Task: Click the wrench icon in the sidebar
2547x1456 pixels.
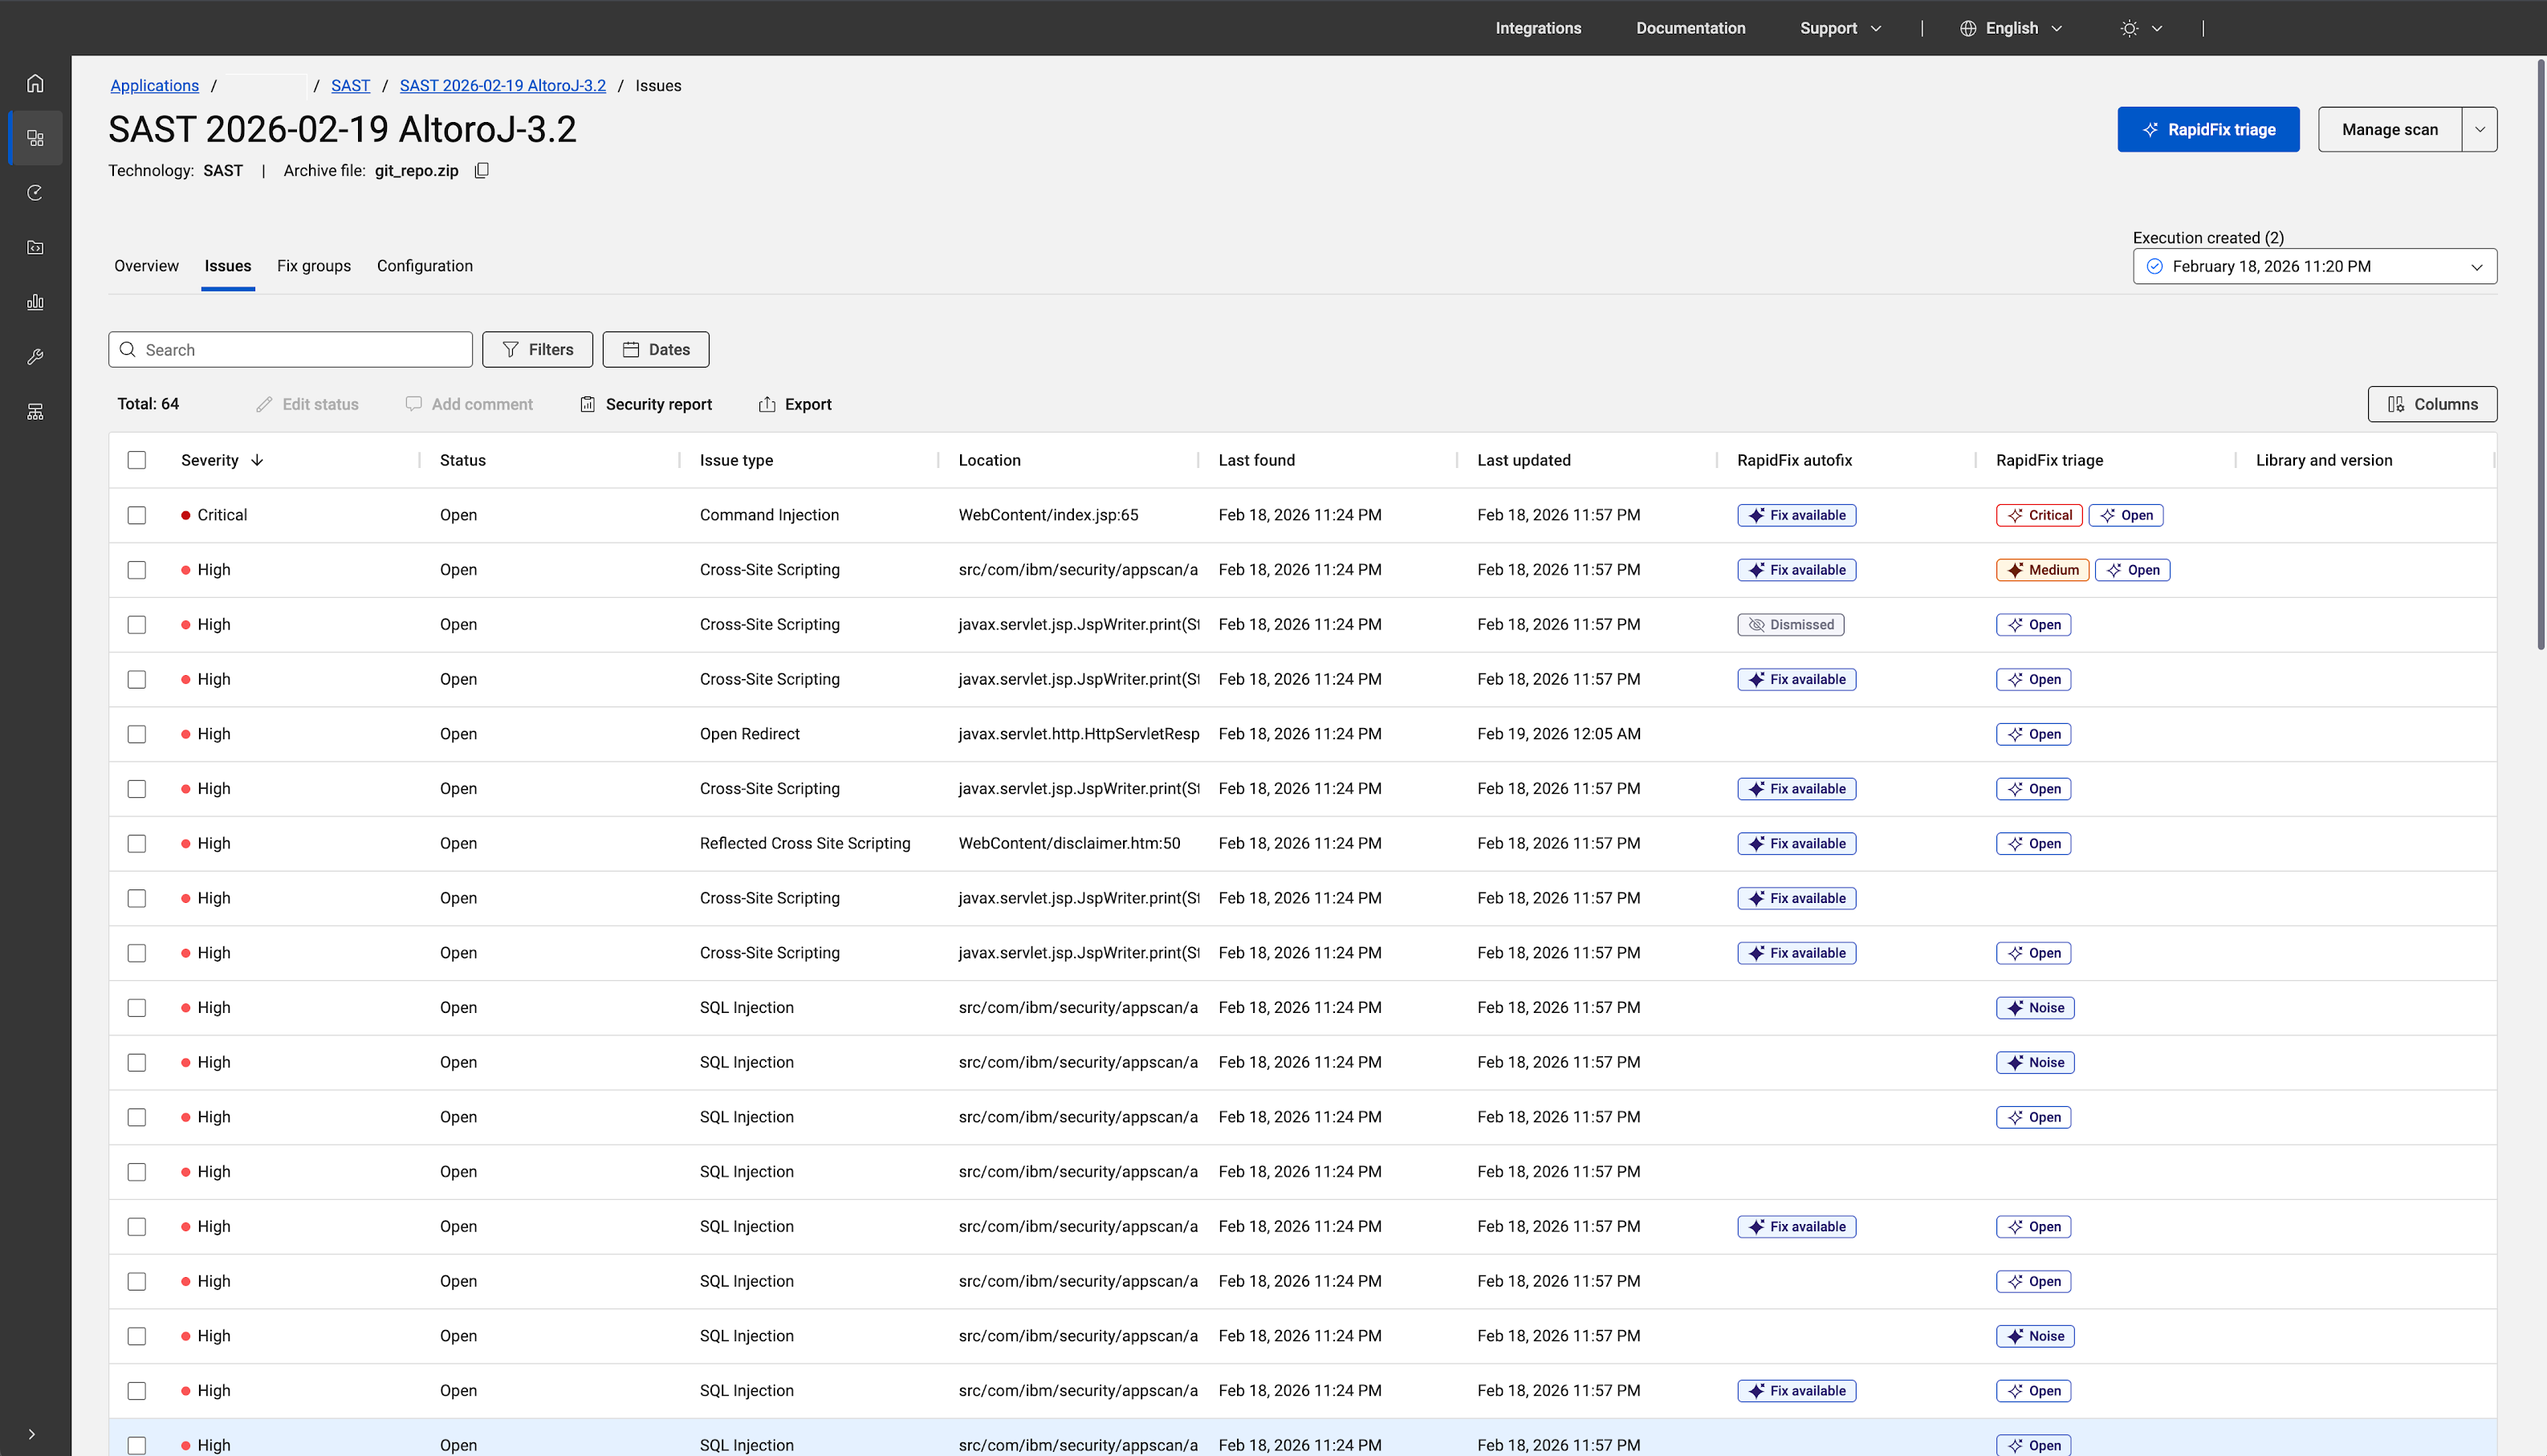Action: 35,357
